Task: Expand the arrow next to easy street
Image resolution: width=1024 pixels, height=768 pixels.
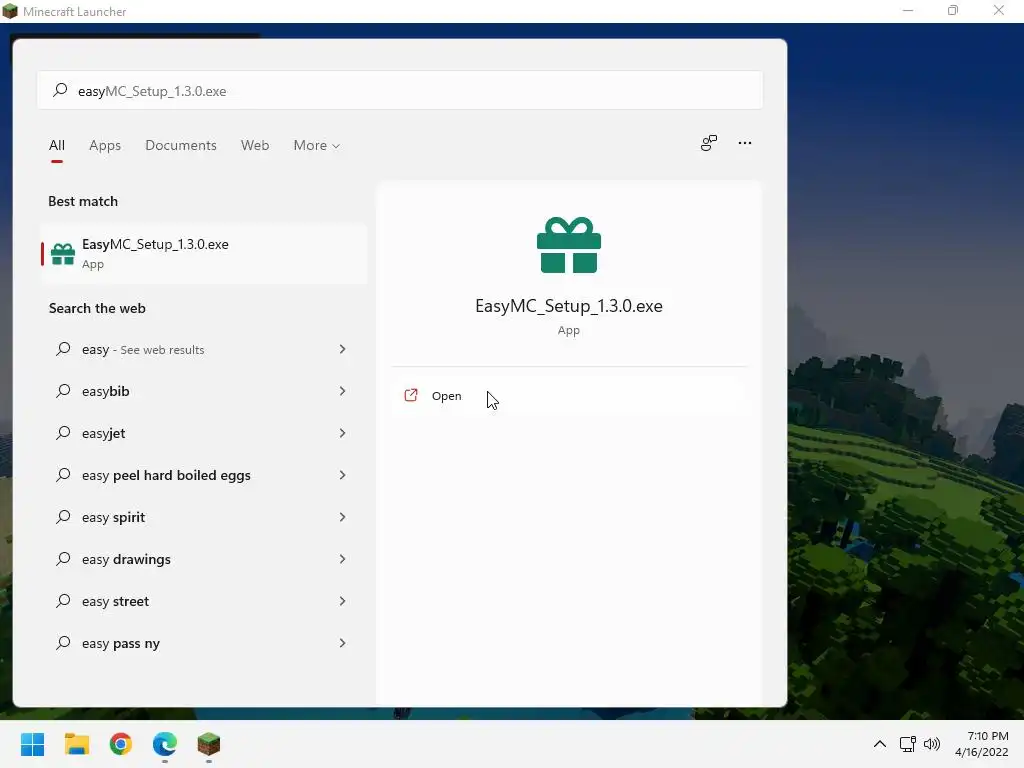Action: coord(342,601)
